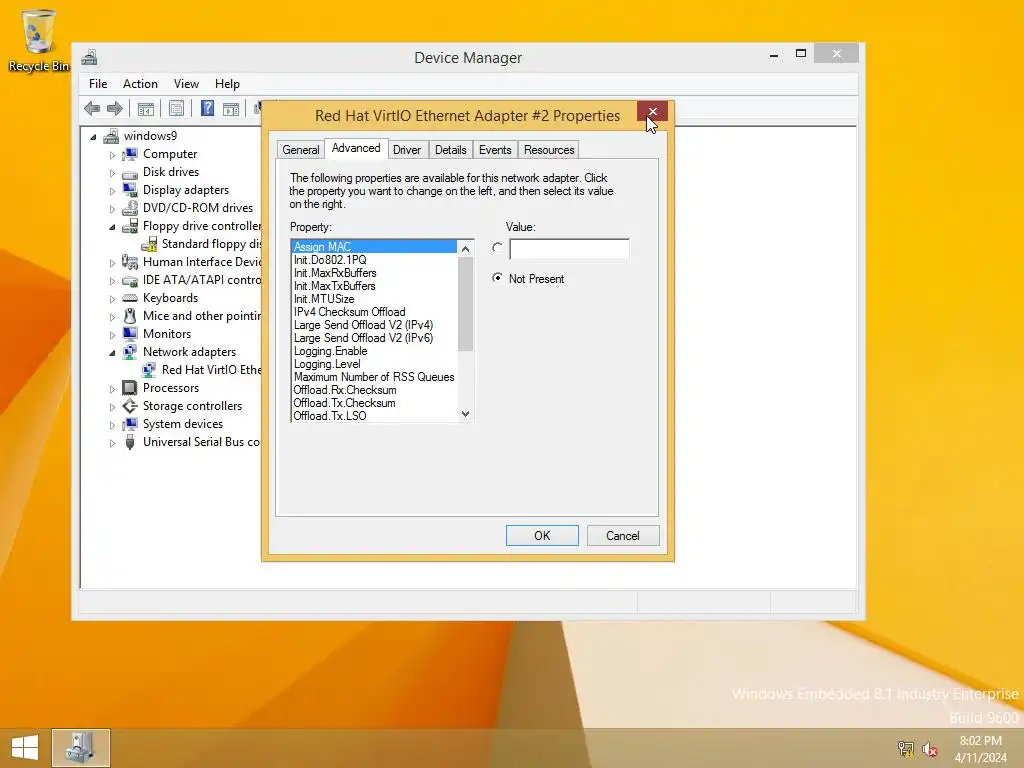Collapse the Floppy drive controllers node
Viewport: 1024px width, 768px height.
click(x=112, y=227)
